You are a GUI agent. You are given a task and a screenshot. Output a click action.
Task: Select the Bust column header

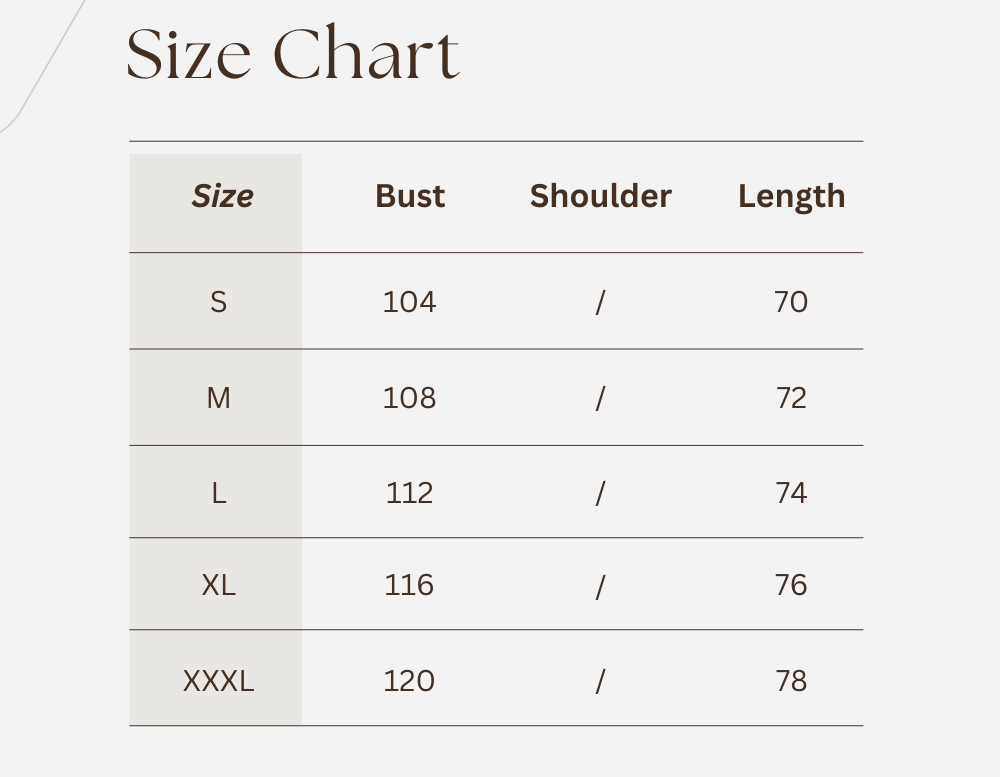(x=410, y=196)
